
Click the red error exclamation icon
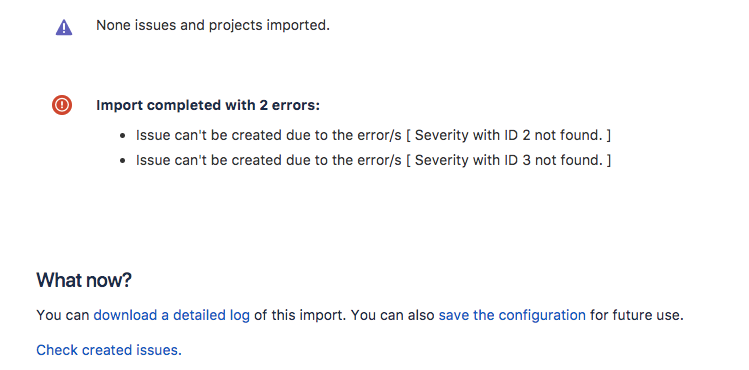62,105
